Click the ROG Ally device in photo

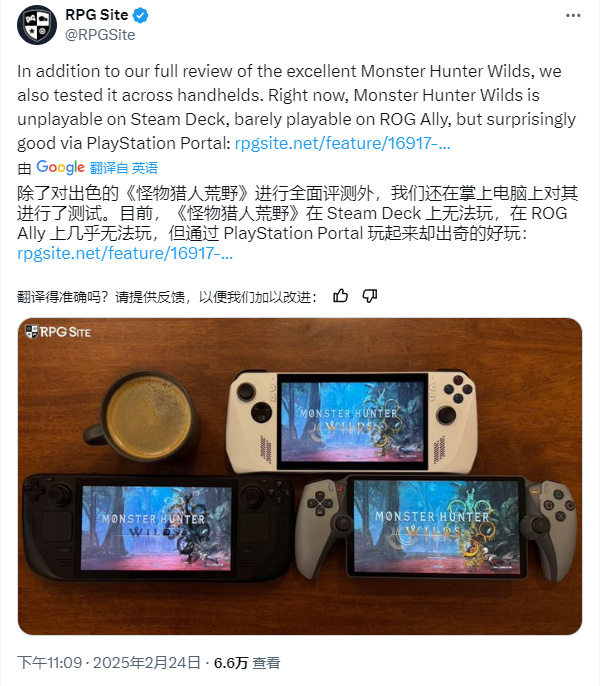(351, 421)
